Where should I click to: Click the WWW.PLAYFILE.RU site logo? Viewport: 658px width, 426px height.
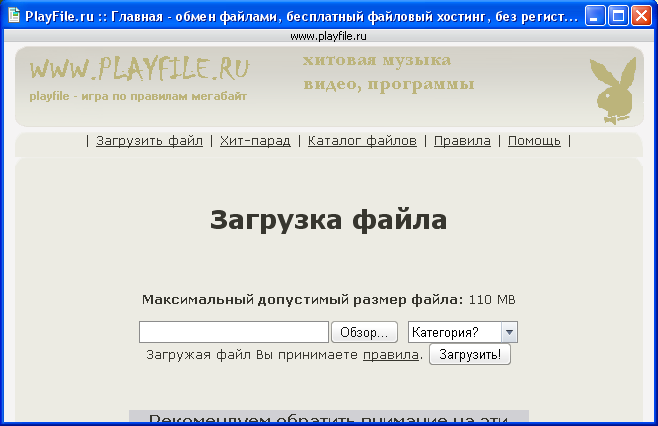coord(139,69)
